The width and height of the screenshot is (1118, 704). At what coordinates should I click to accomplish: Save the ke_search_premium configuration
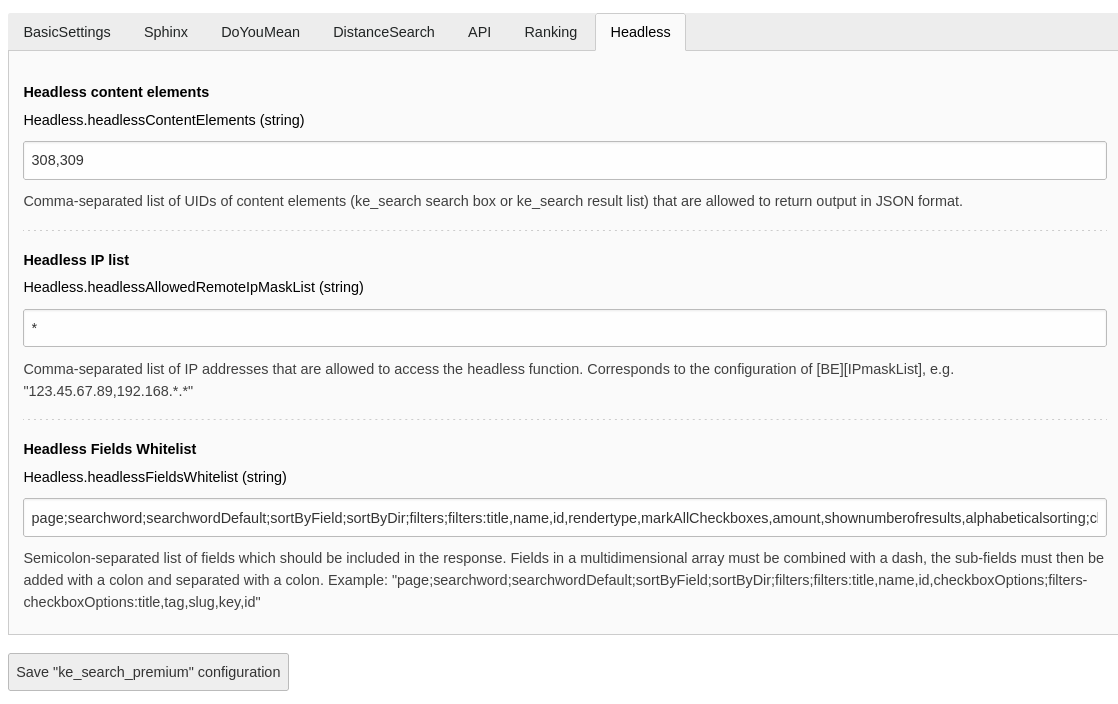pos(148,672)
